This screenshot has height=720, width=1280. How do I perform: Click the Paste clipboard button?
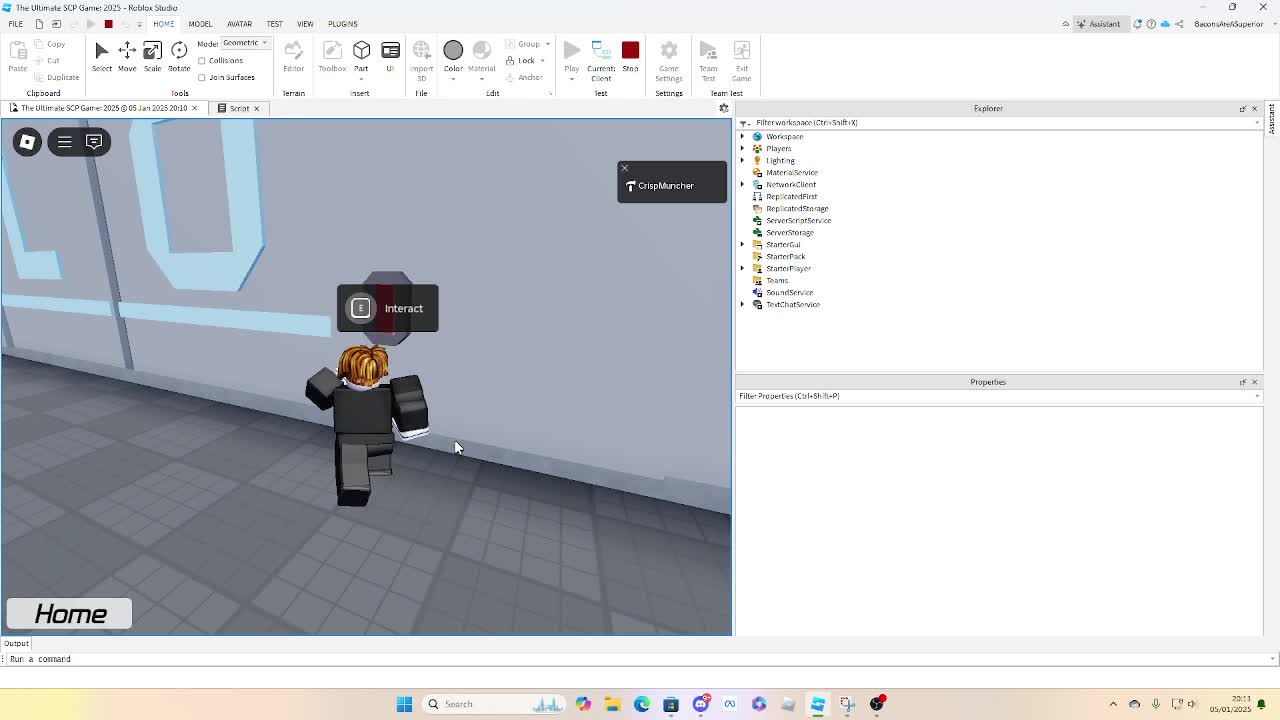pyautogui.click(x=18, y=57)
